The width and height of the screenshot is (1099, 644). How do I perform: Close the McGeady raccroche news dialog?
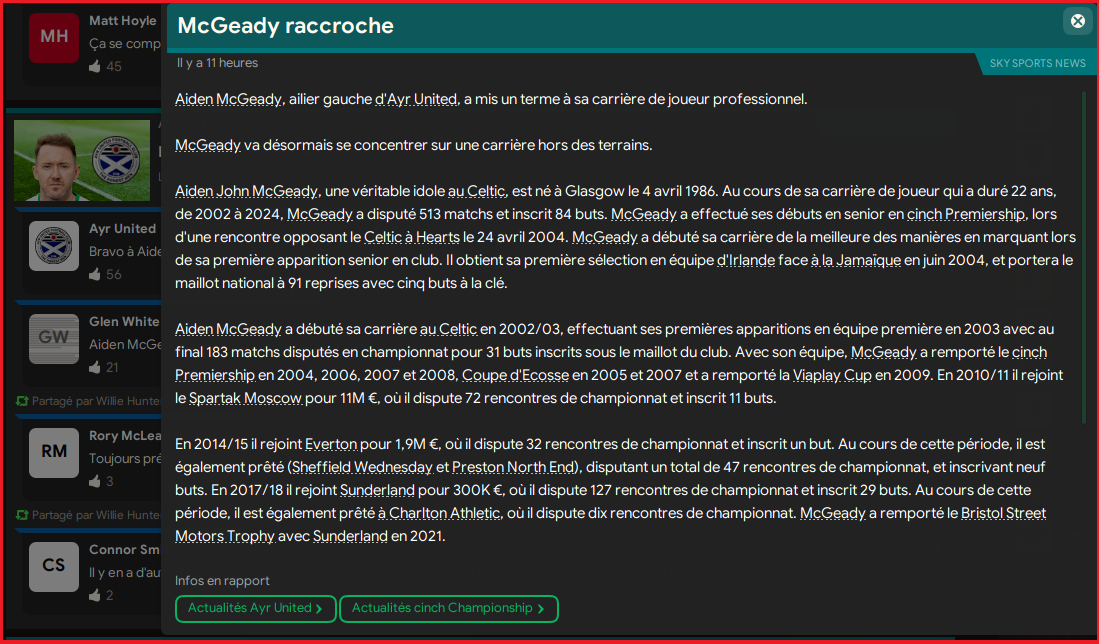click(1078, 22)
